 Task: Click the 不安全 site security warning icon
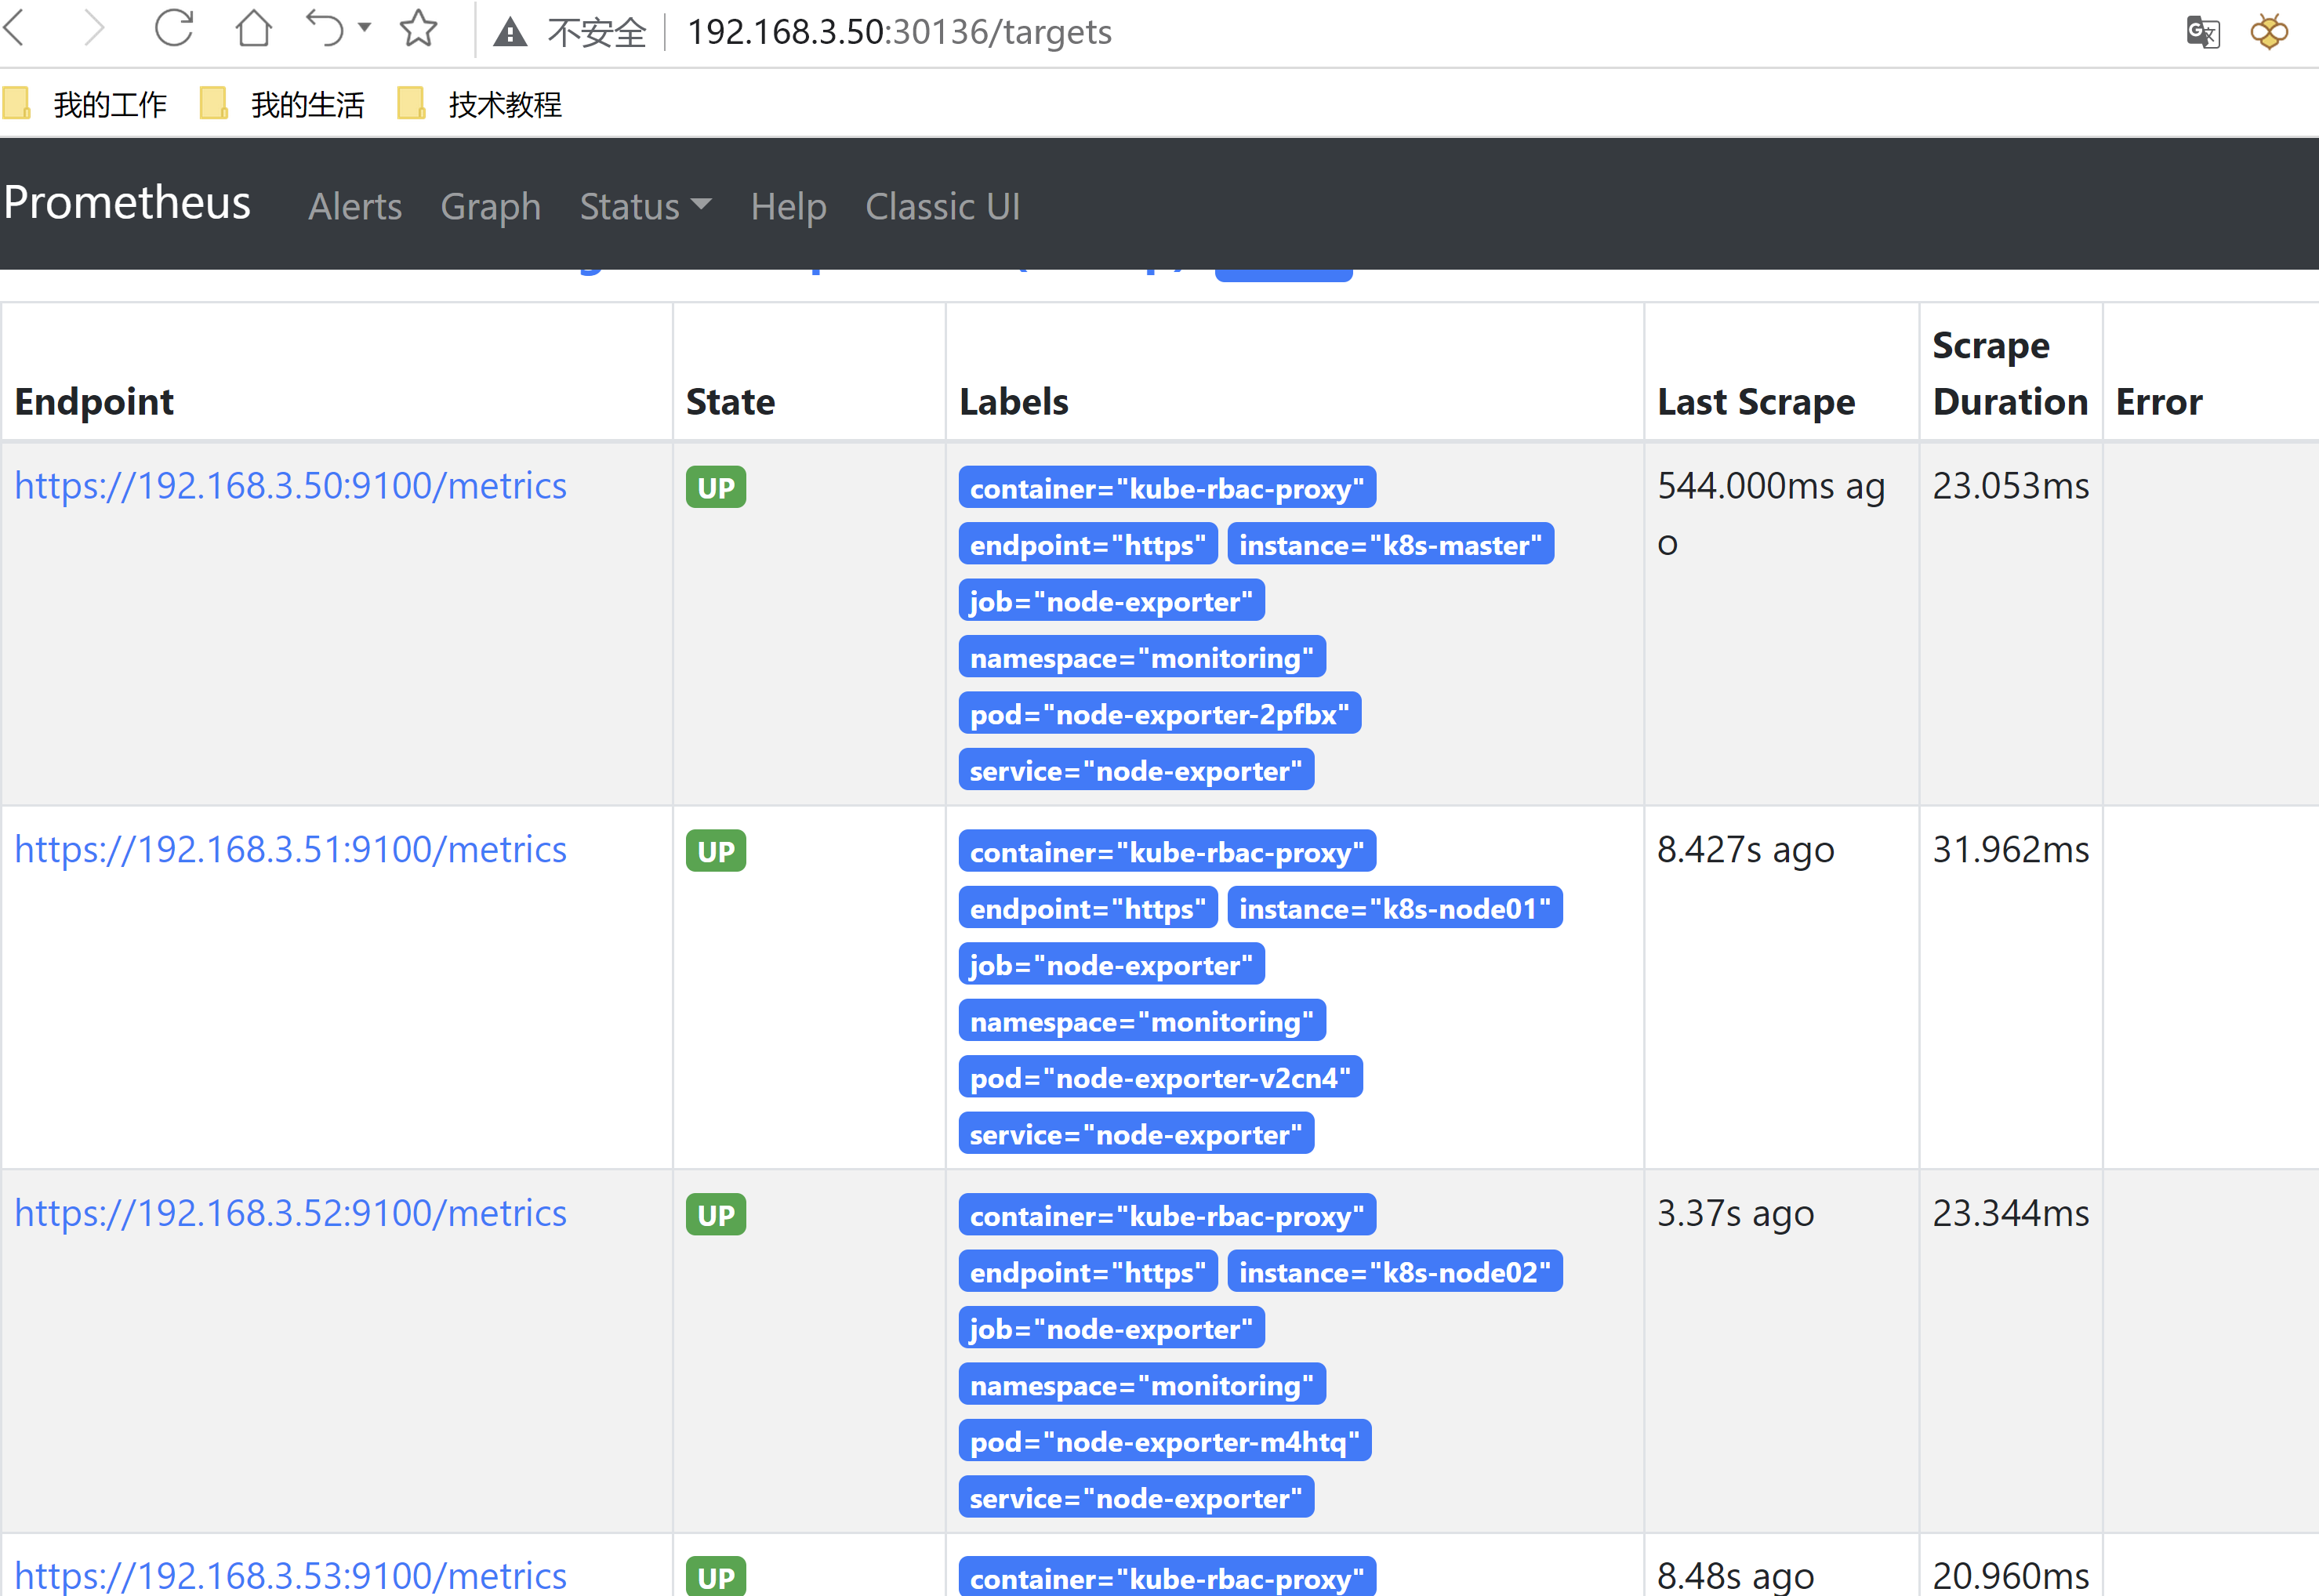[510, 31]
